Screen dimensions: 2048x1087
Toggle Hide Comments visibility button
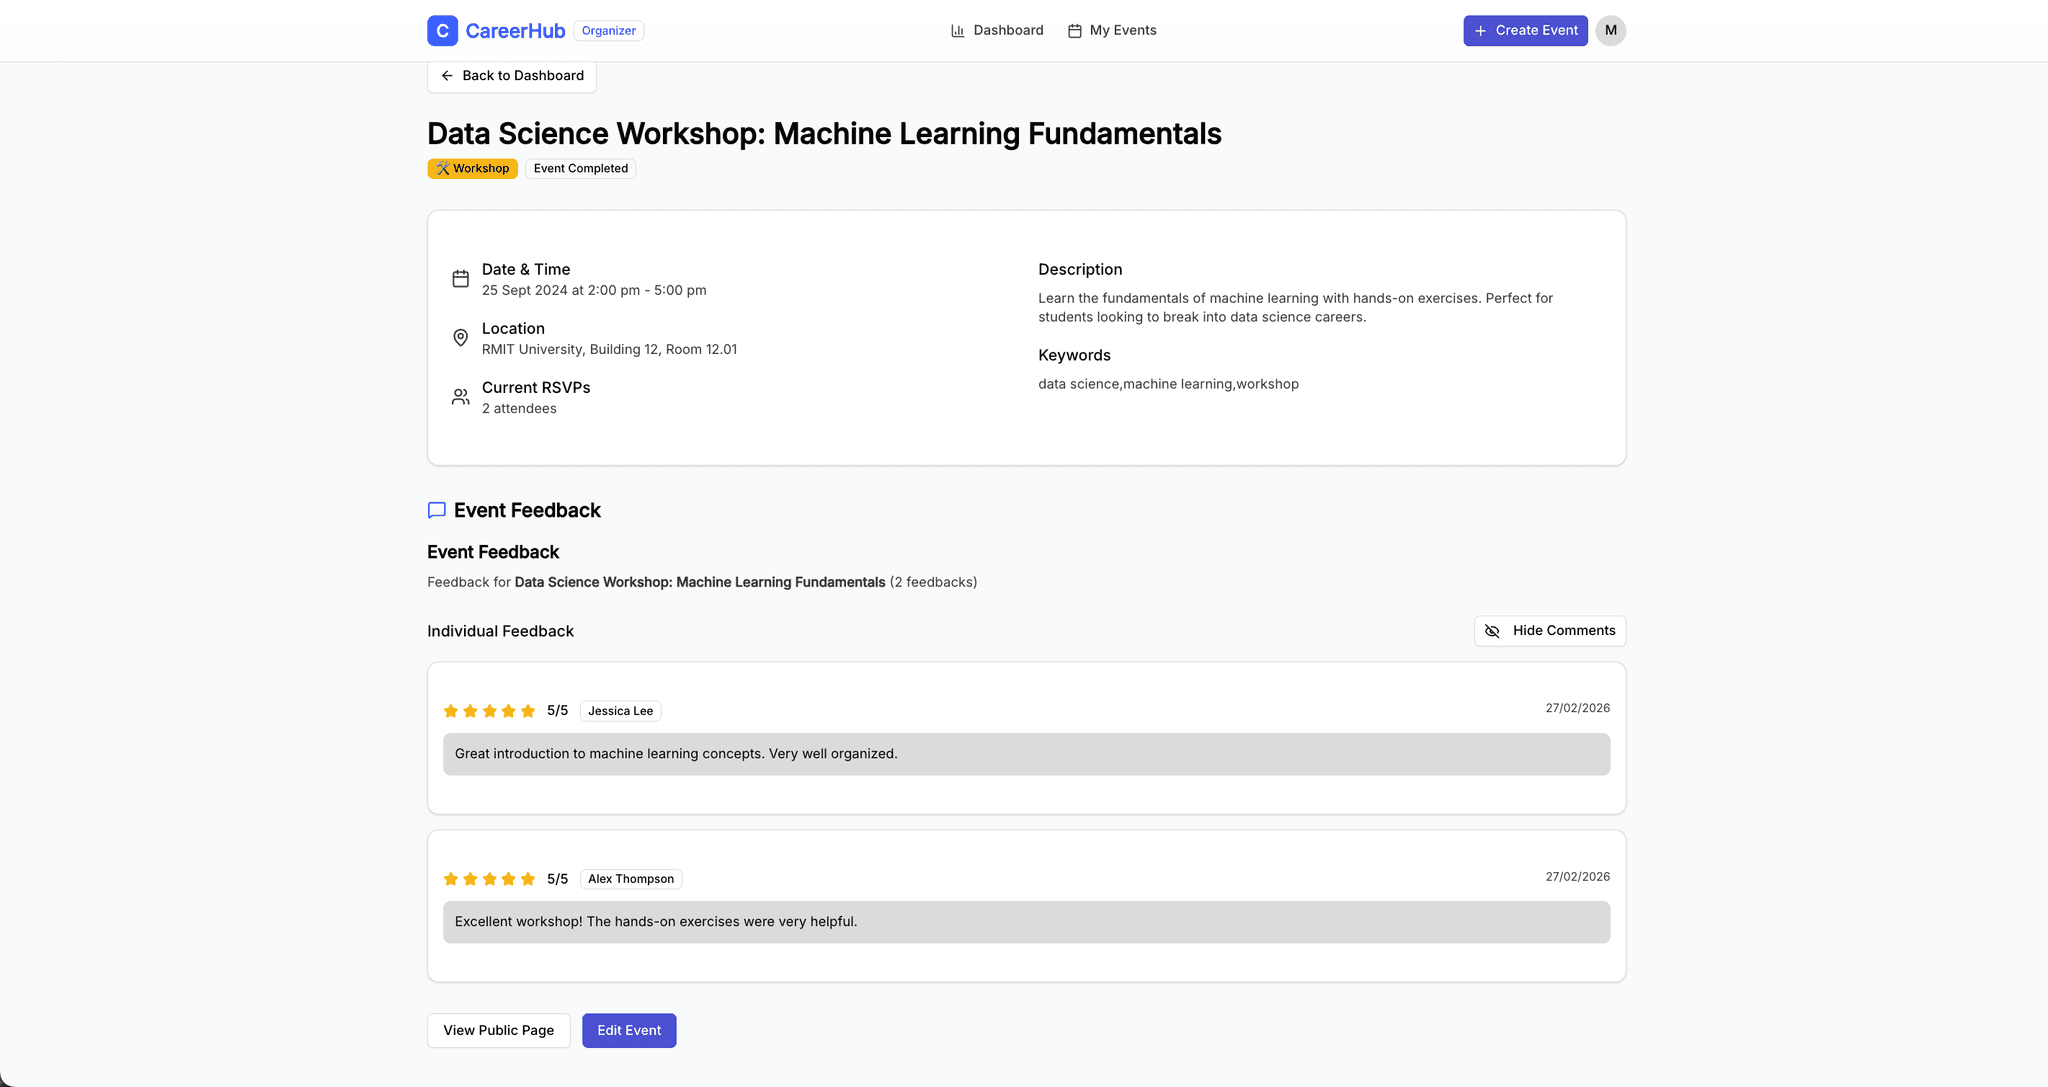[x=1549, y=631]
